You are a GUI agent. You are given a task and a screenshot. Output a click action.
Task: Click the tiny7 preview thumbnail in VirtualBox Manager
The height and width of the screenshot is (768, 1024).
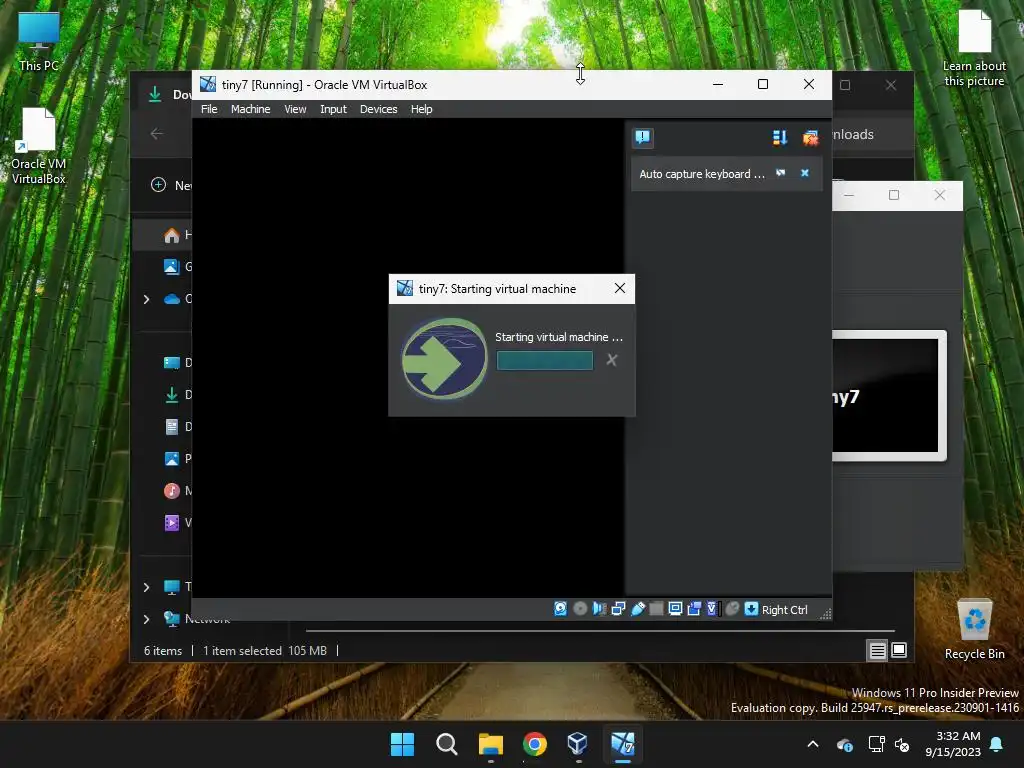(x=889, y=396)
